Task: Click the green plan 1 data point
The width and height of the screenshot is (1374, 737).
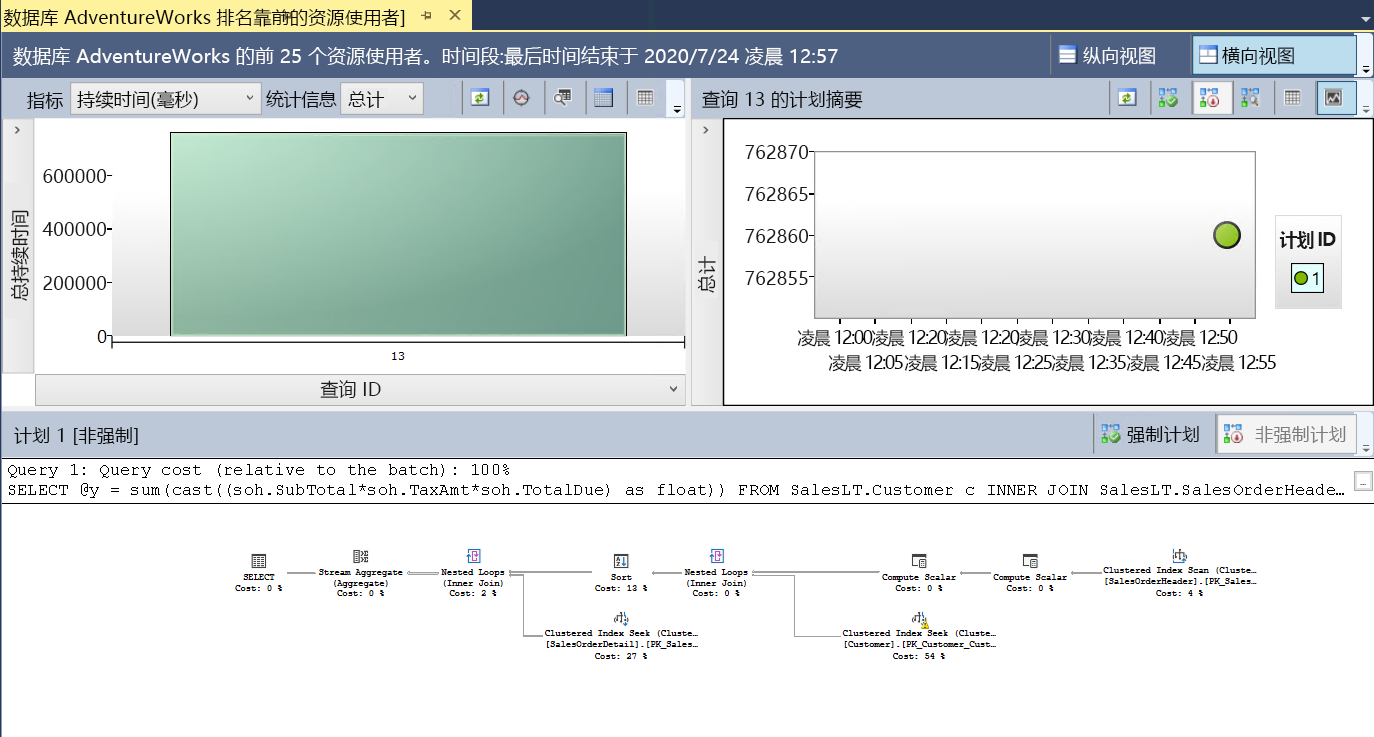Action: pyautogui.click(x=1227, y=236)
